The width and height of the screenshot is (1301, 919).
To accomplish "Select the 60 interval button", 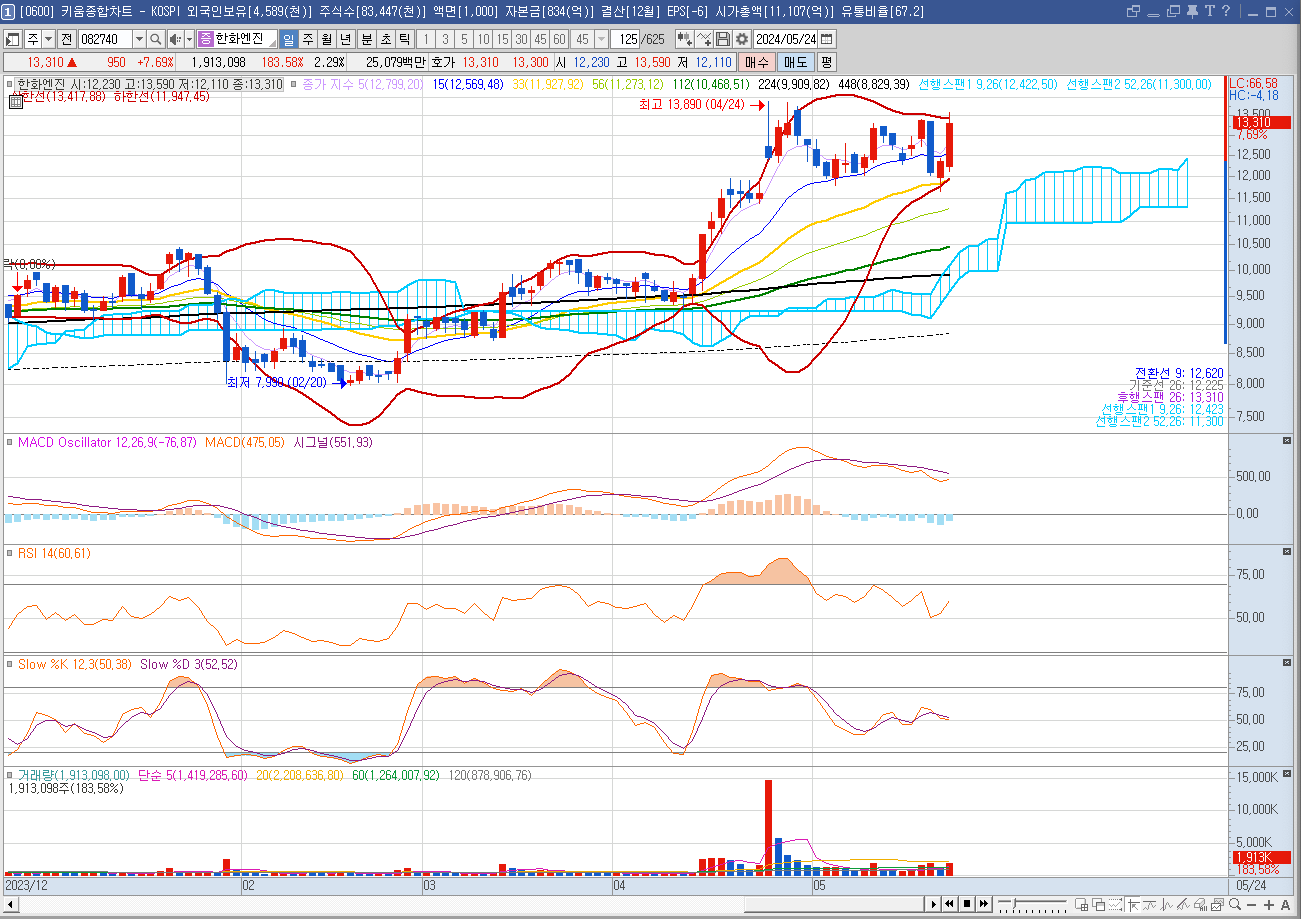I will click(x=559, y=39).
